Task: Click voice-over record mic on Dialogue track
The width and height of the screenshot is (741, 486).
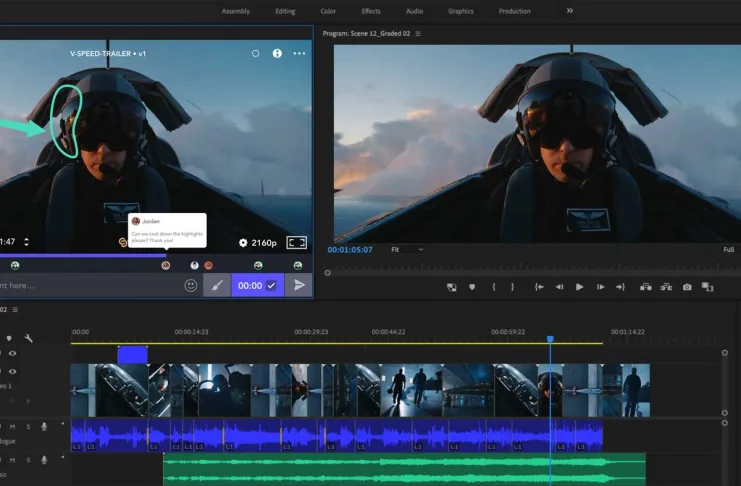Action: point(44,427)
